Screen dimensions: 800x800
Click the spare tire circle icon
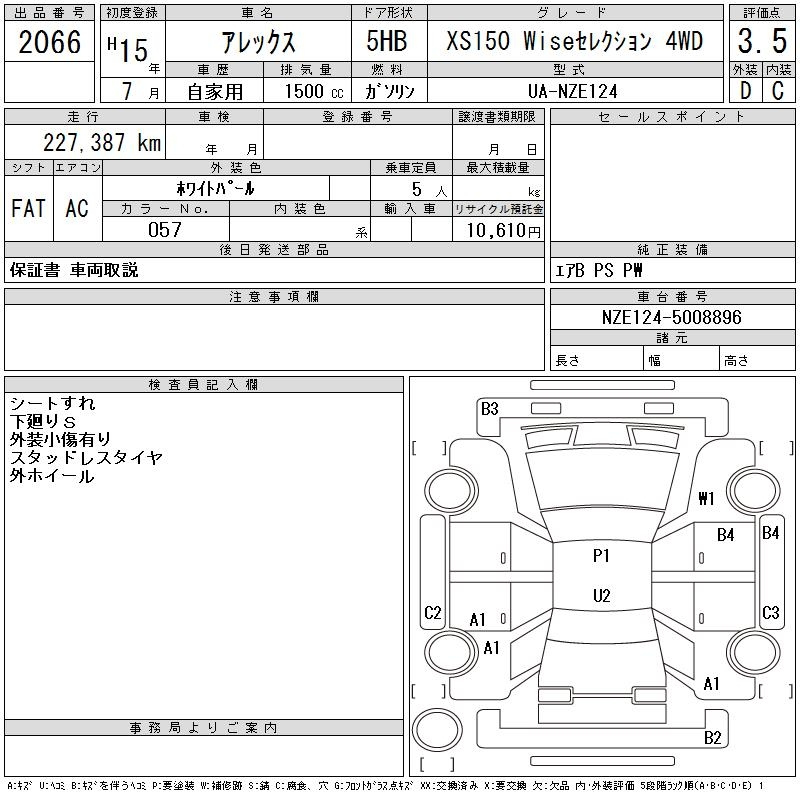437,729
